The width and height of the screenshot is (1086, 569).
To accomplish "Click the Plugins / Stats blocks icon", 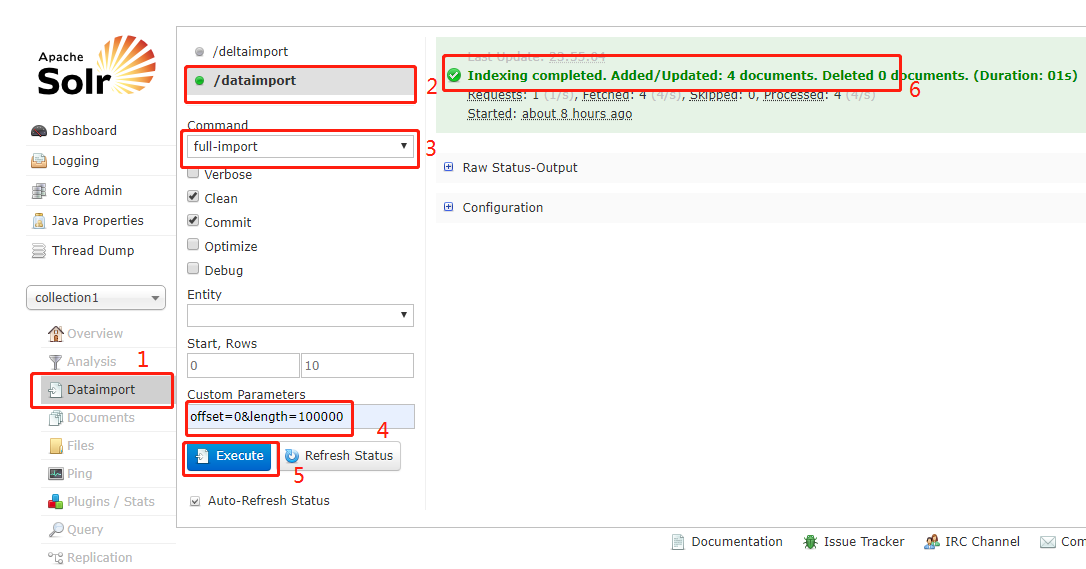I will tap(55, 502).
